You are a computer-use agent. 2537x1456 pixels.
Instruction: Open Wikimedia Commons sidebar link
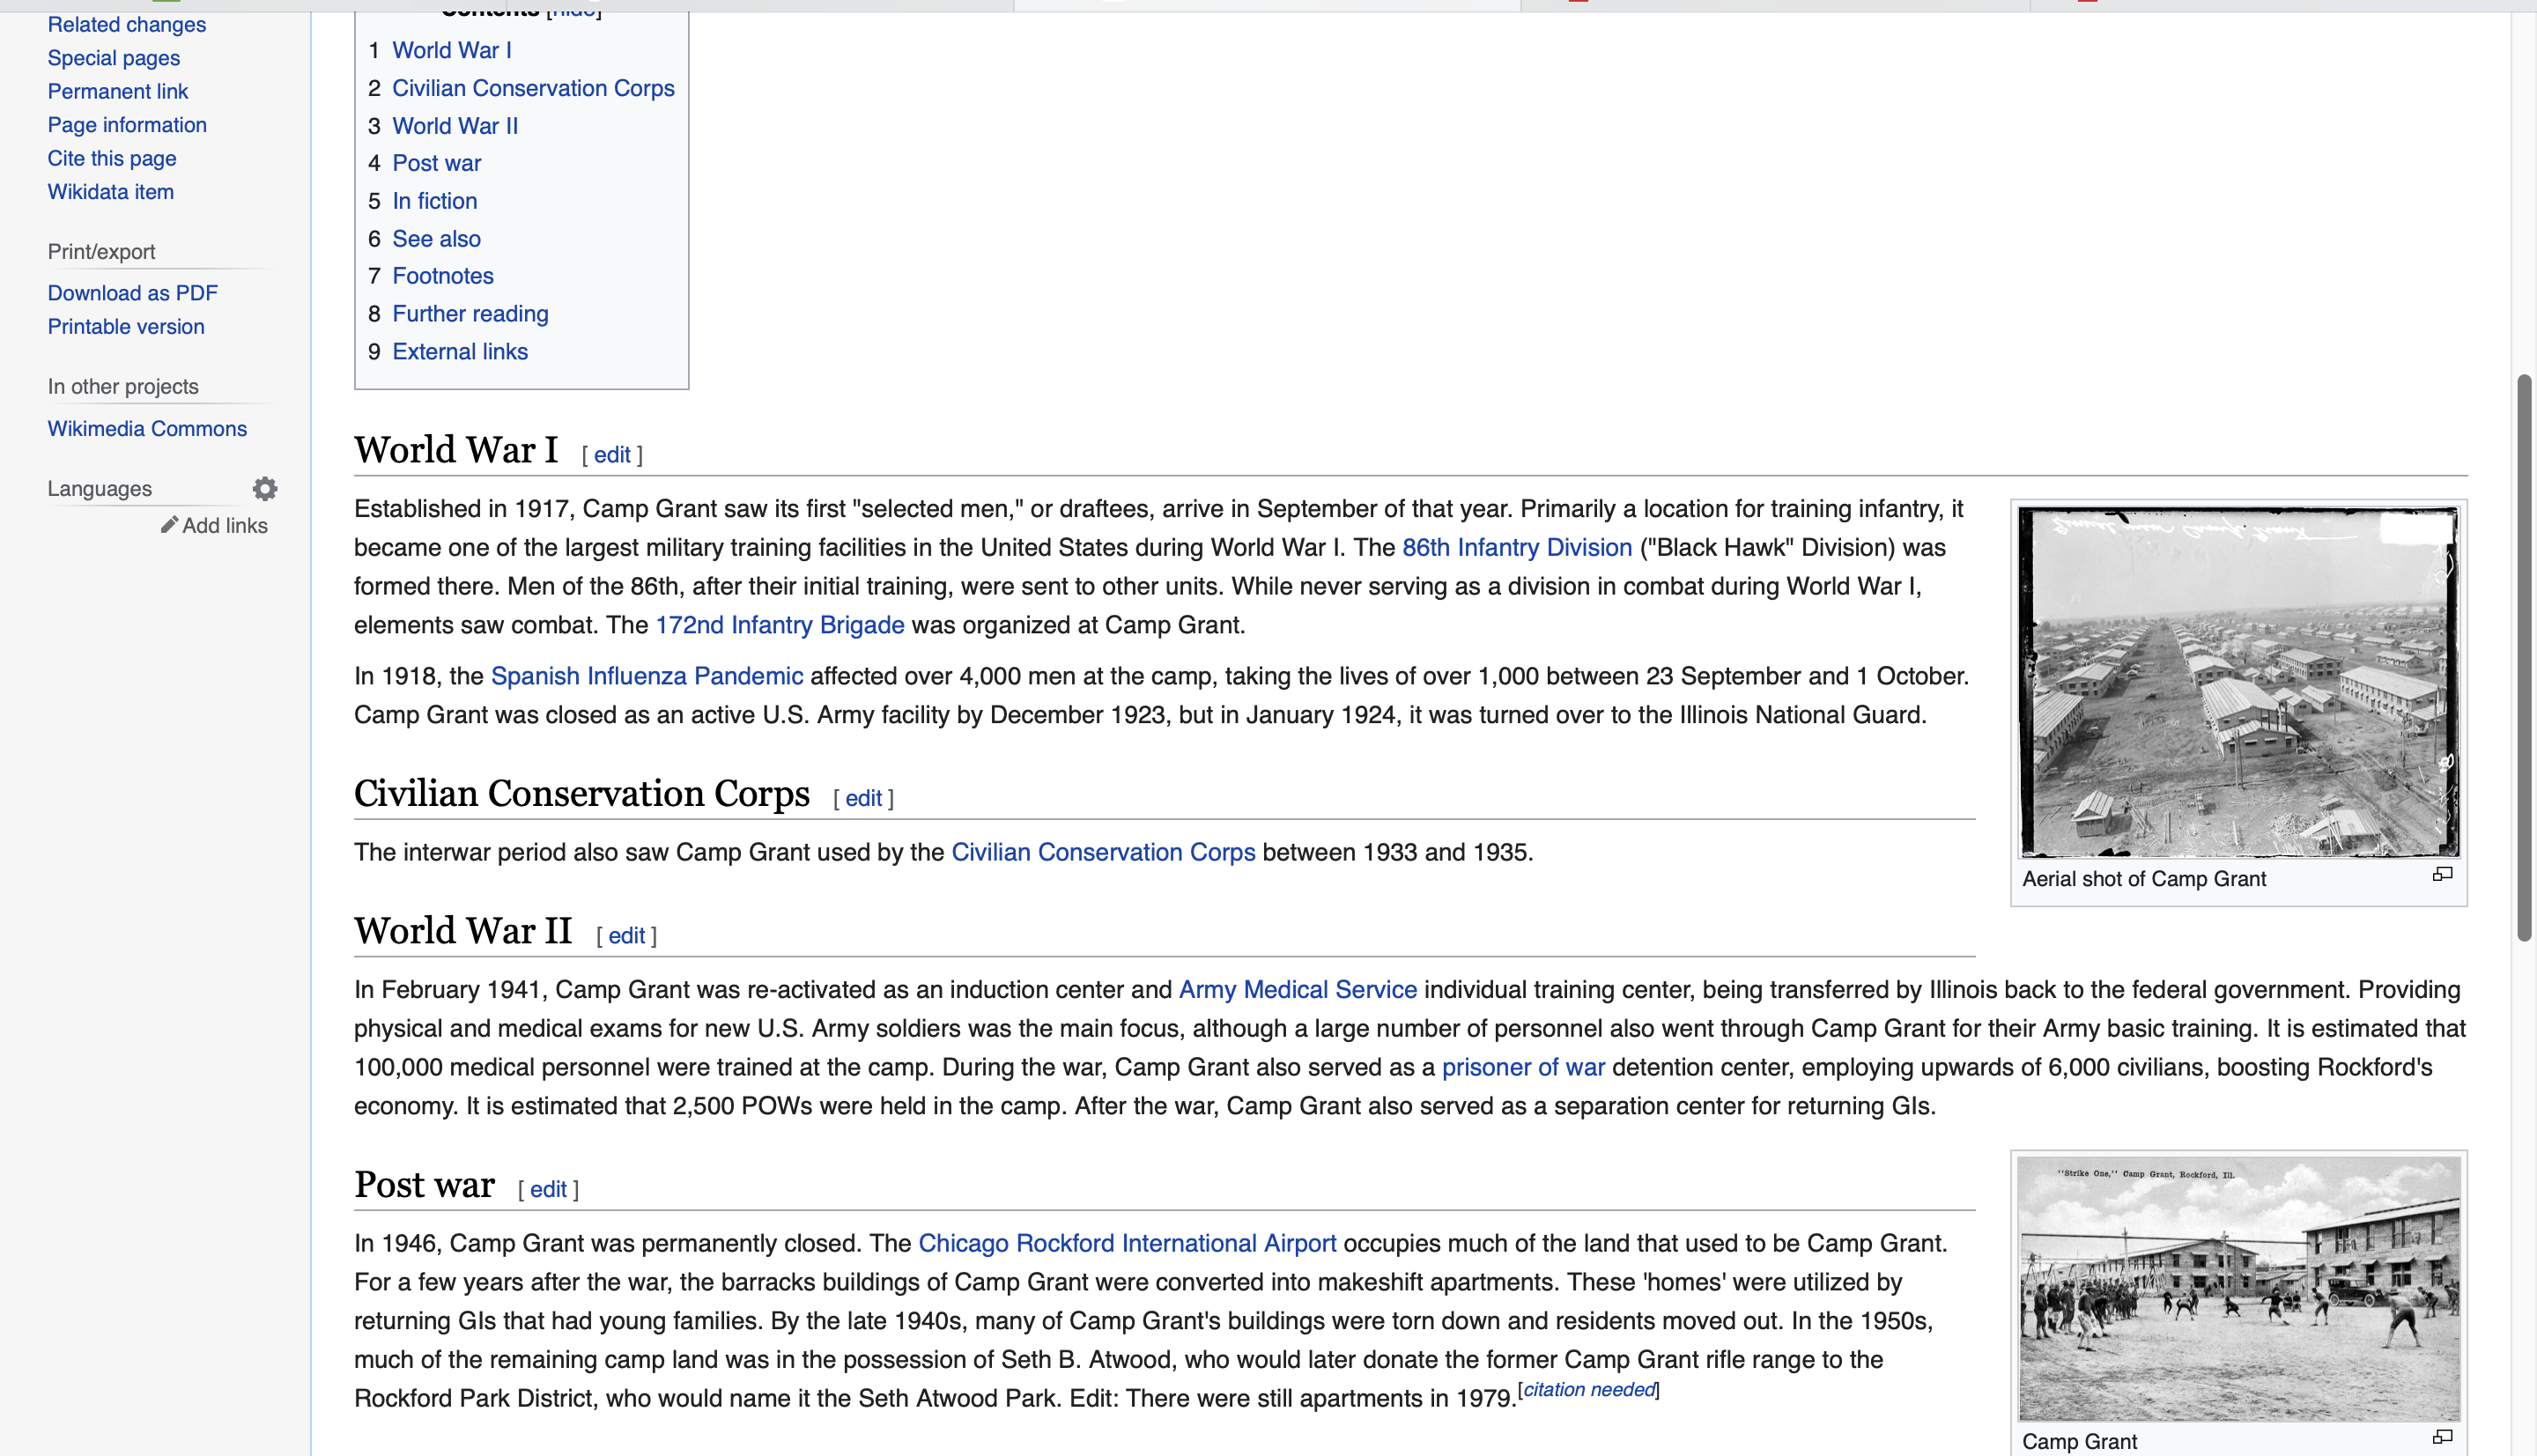click(147, 429)
